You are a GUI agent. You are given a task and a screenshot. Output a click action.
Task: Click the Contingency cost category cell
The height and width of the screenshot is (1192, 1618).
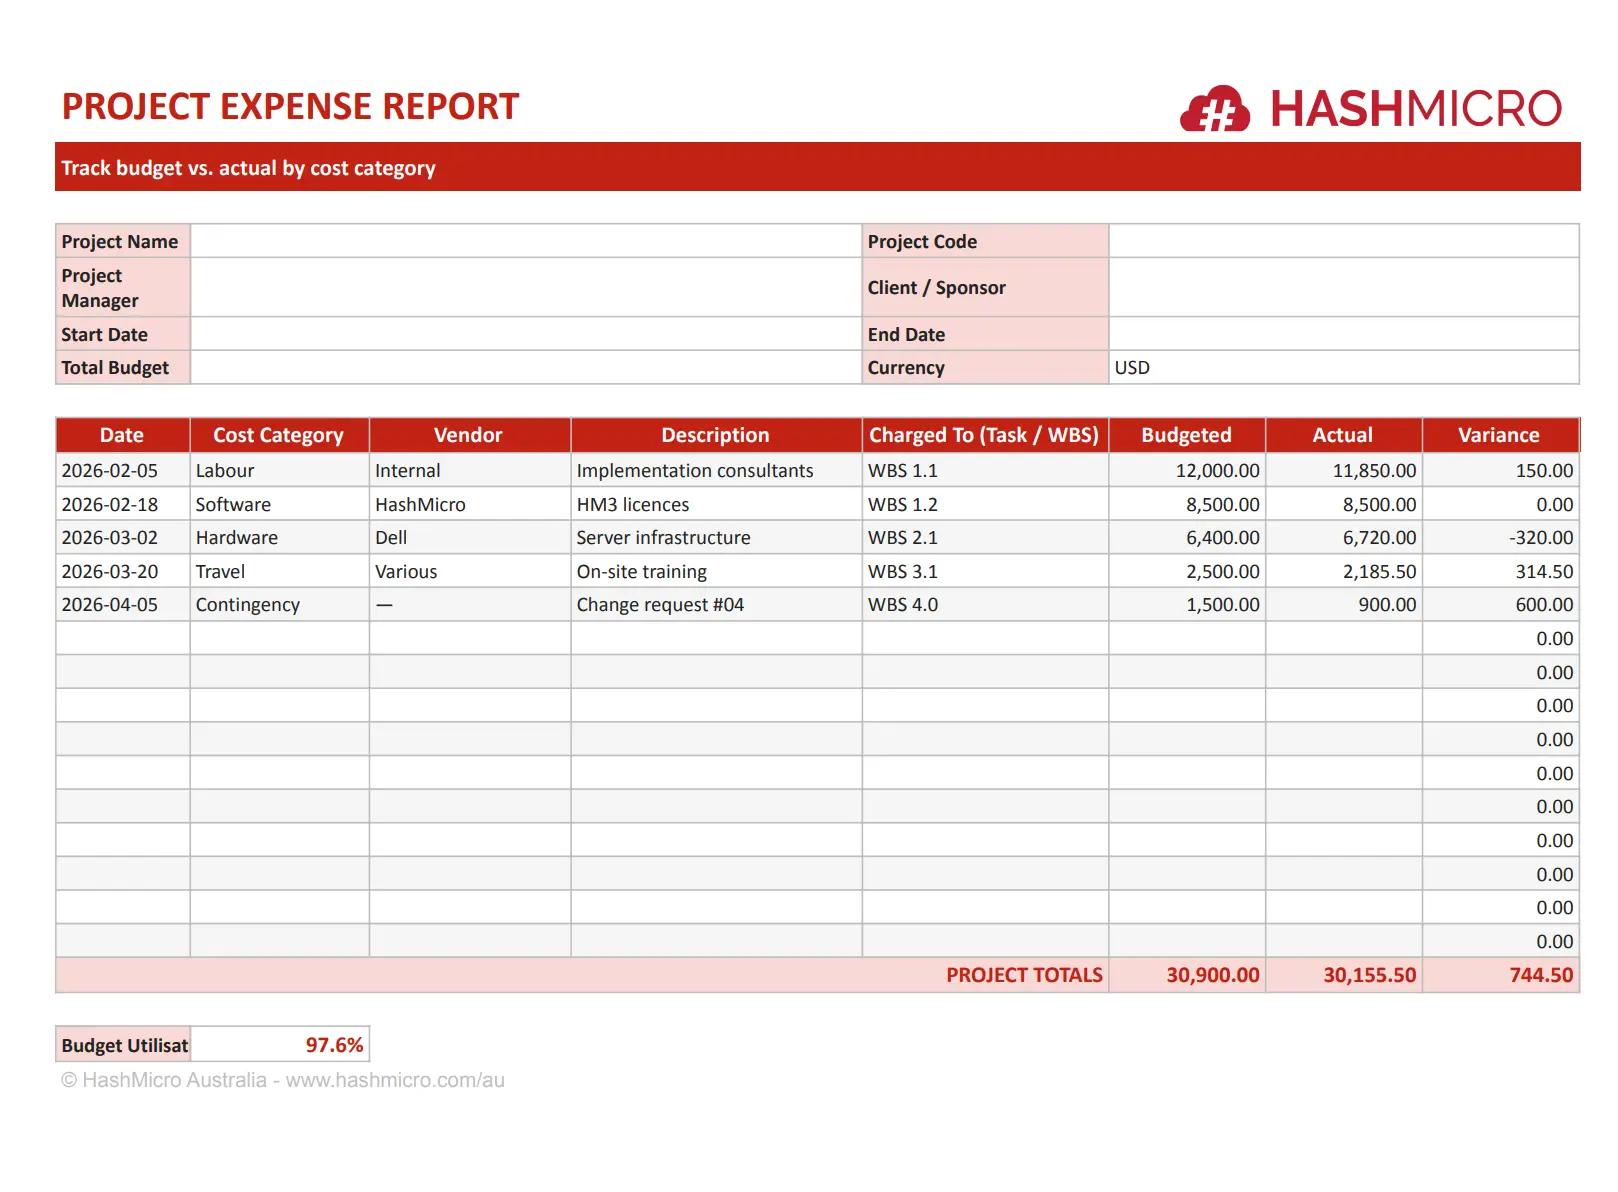pos(248,605)
